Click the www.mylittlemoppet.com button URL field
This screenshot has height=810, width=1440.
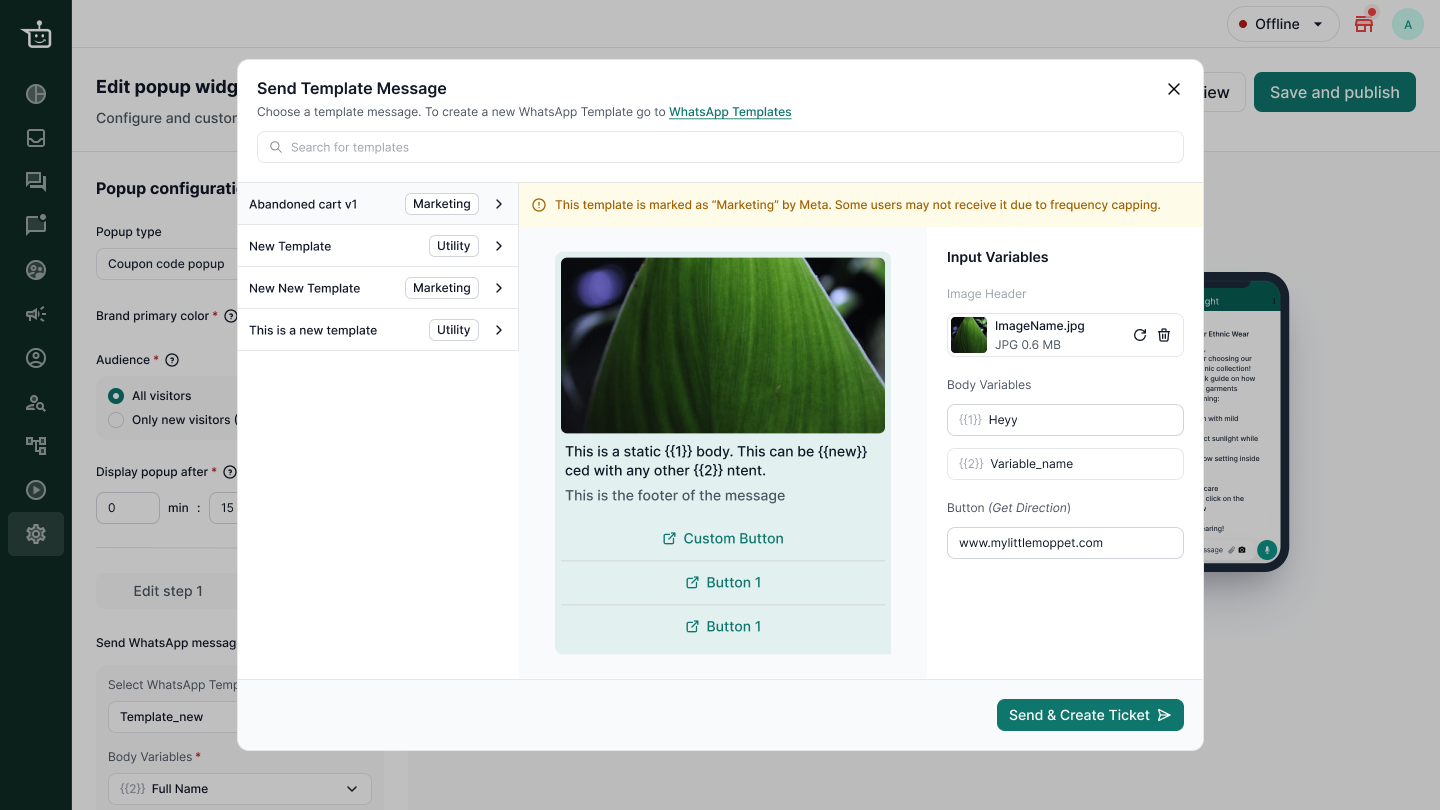[x=1065, y=543]
